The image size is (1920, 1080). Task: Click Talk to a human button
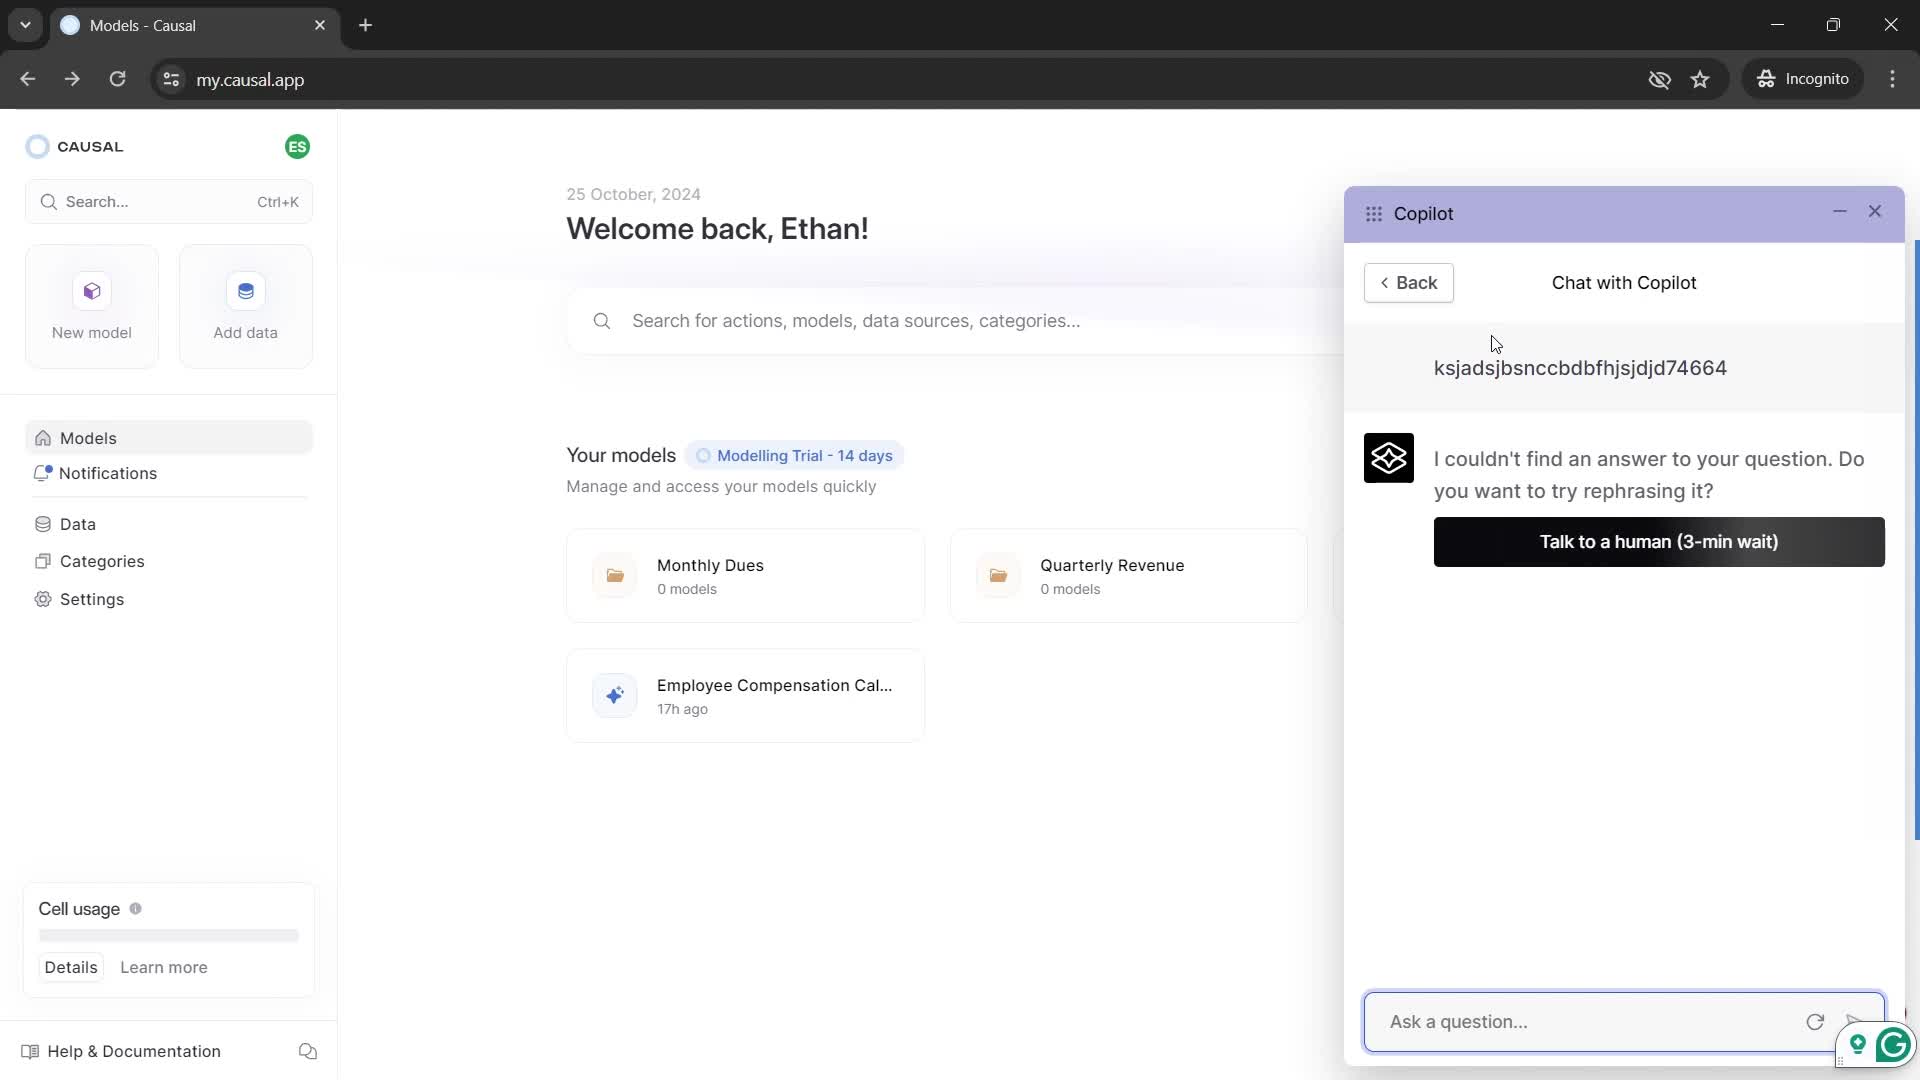[x=1659, y=542]
